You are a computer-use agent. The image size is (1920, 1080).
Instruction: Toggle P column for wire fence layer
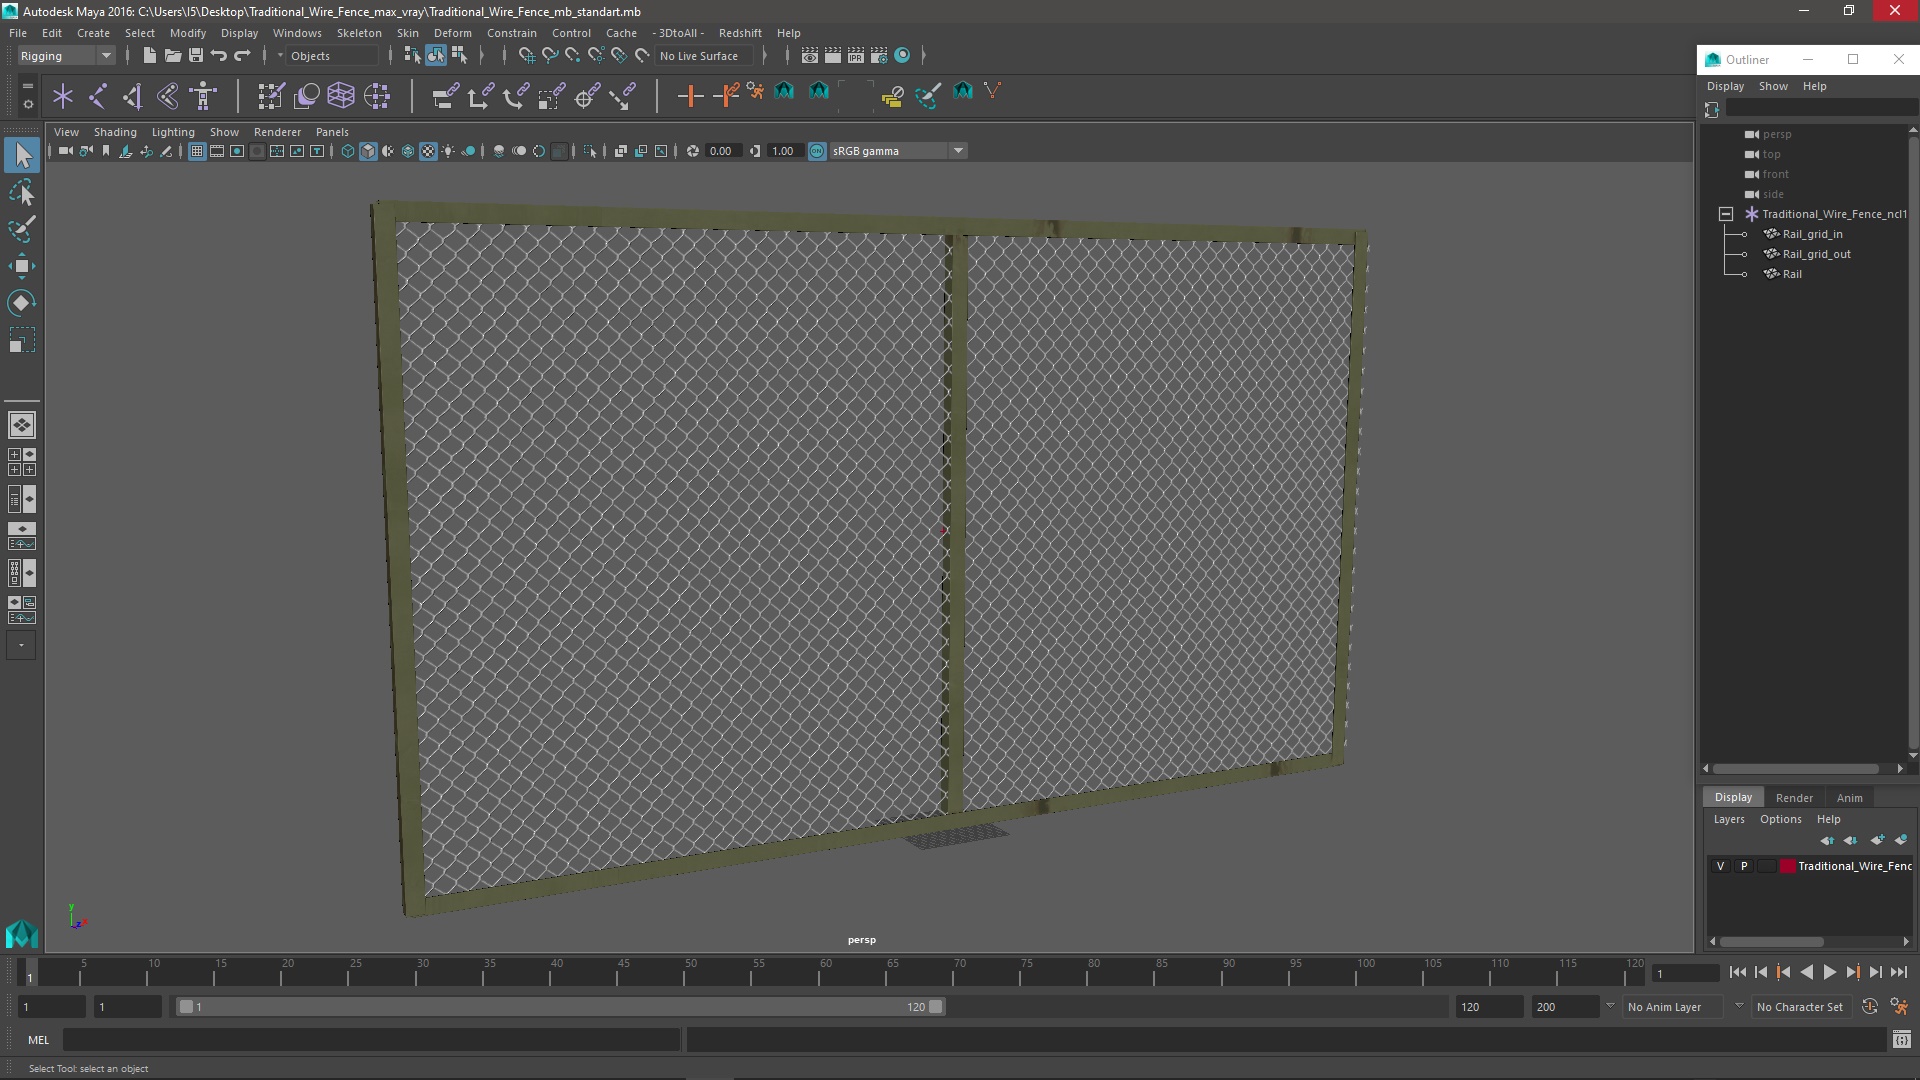pyautogui.click(x=1743, y=865)
